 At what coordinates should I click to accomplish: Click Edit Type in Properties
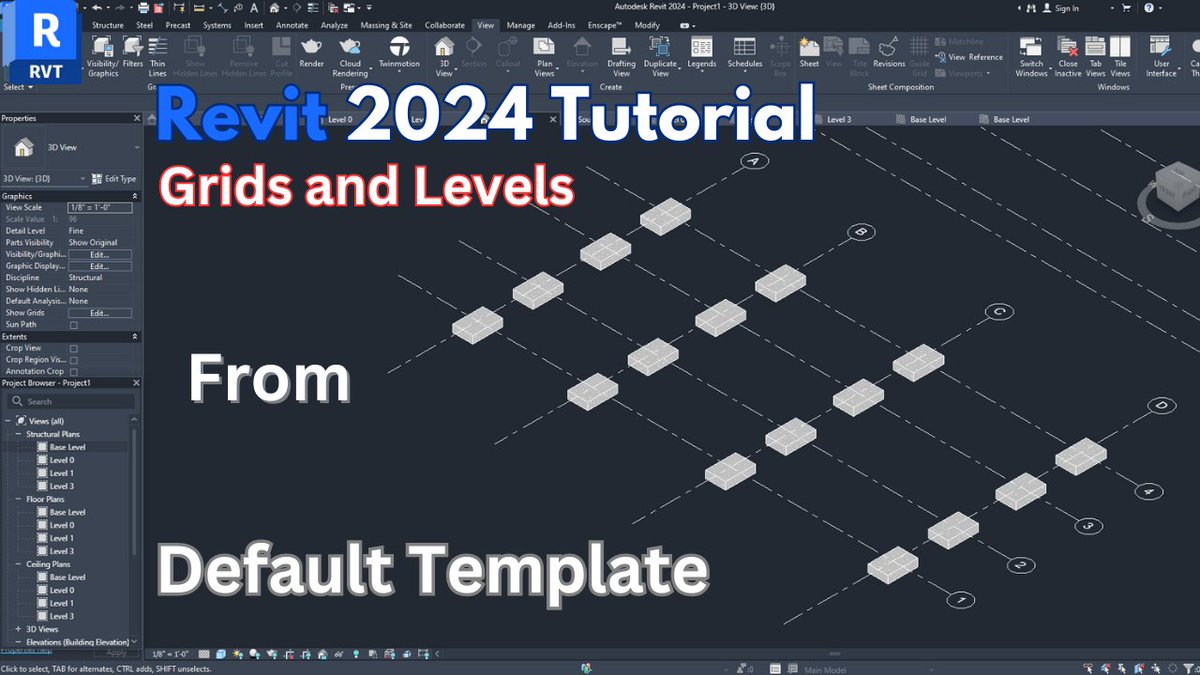[x=113, y=178]
